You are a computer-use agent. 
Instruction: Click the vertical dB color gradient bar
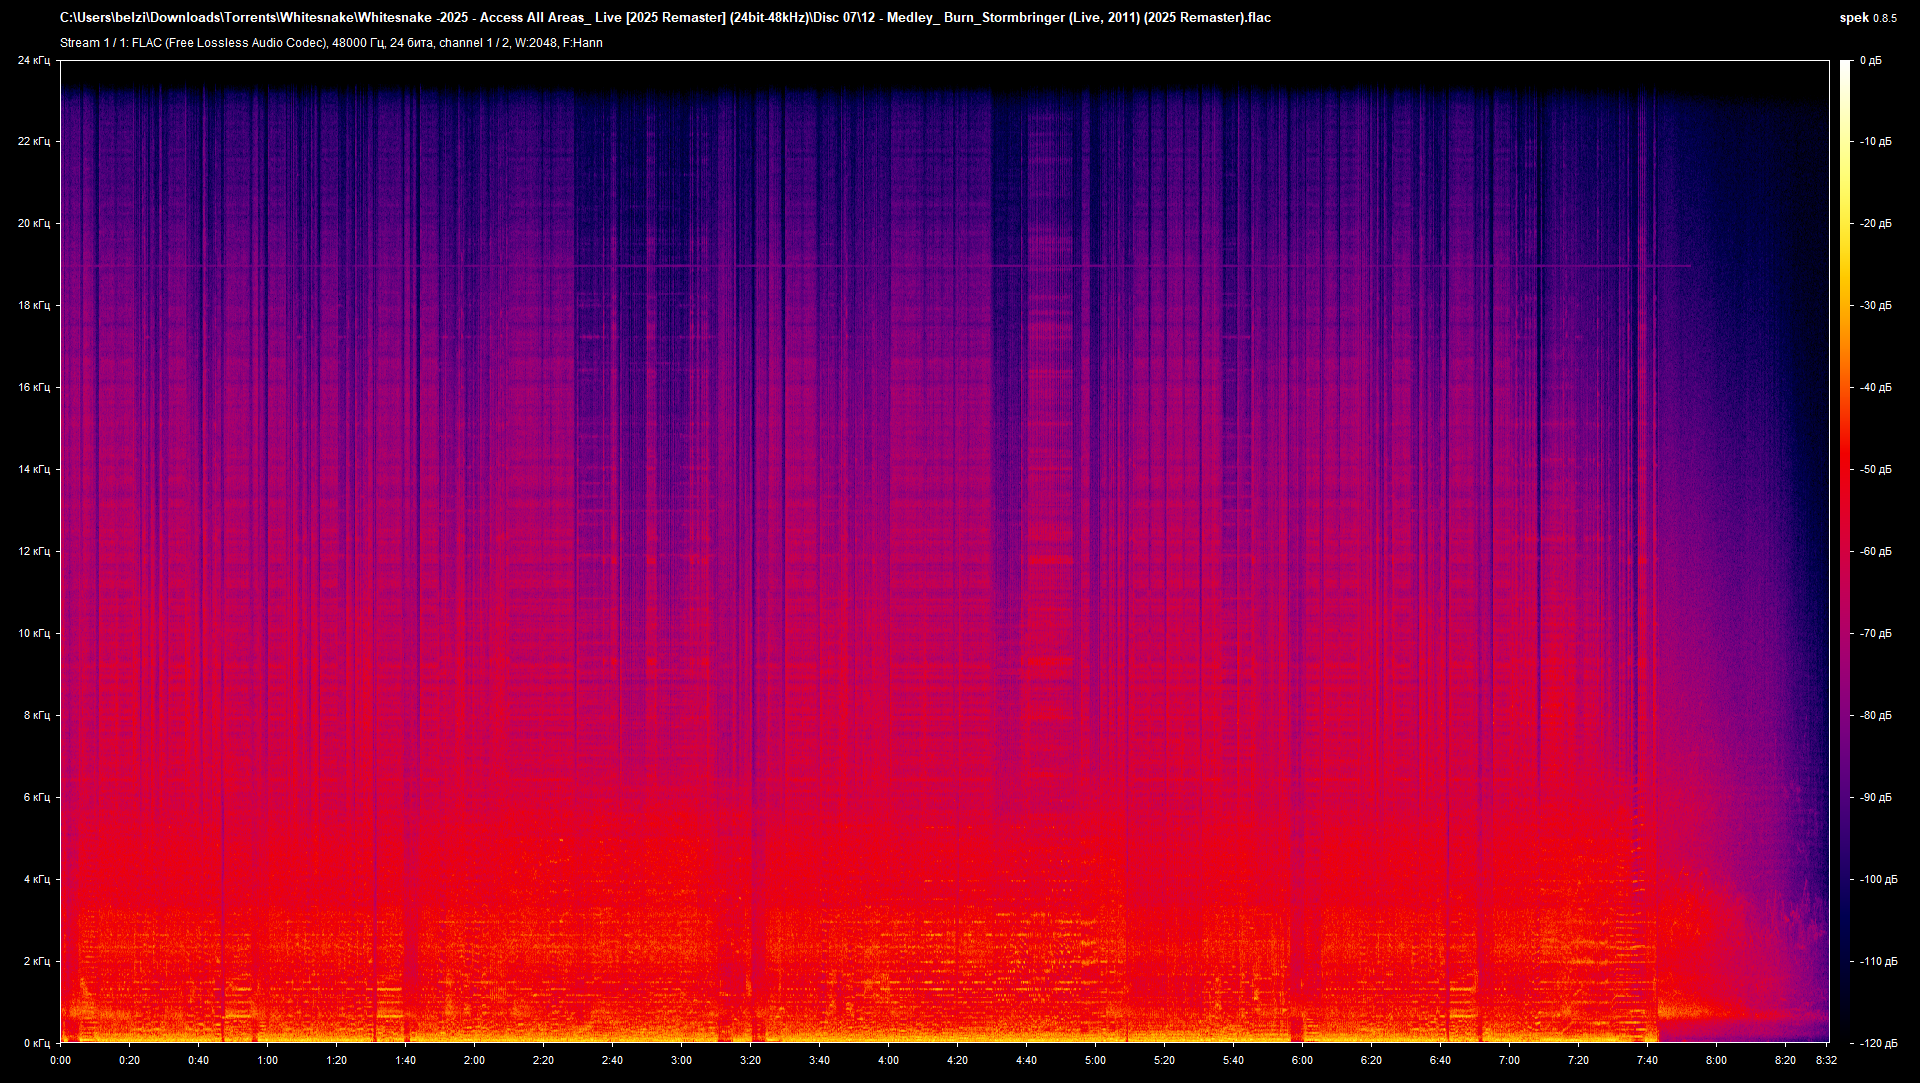coord(1845,550)
